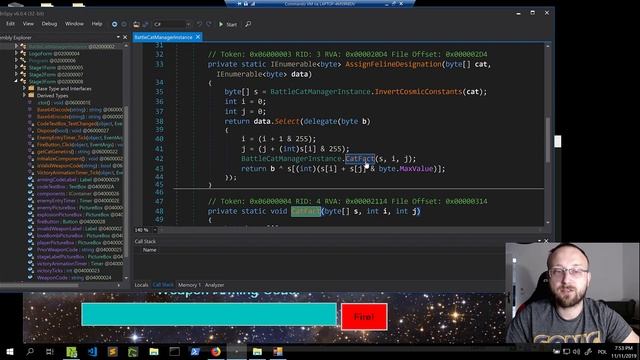
Task: Open Windows taskbar search
Action: [x=30, y=351]
